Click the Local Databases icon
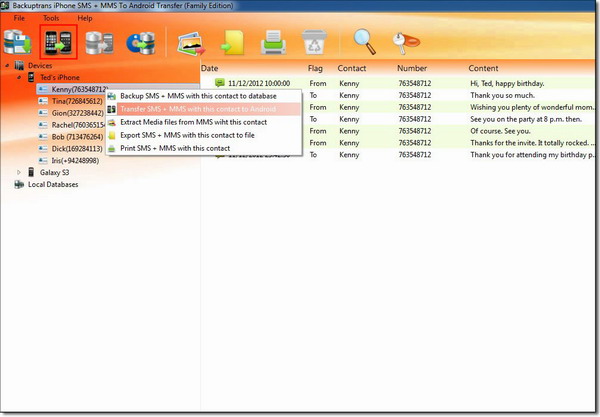The height and width of the screenshot is (417, 600). click(x=19, y=184)
